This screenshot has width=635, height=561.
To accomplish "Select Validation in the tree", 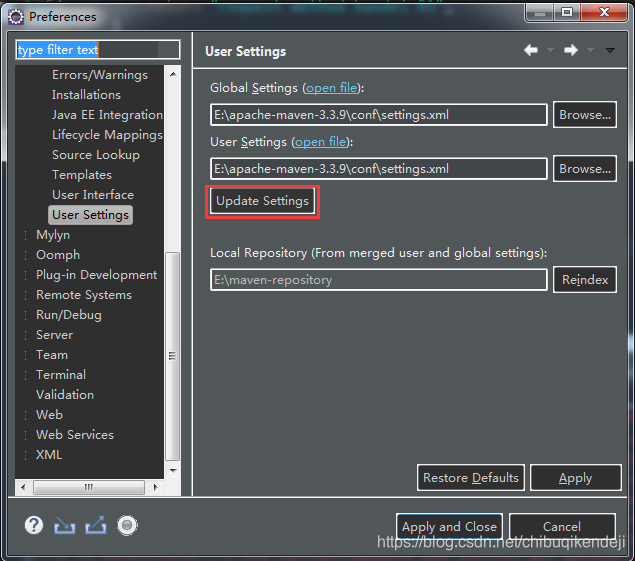I will click(65, 395).
